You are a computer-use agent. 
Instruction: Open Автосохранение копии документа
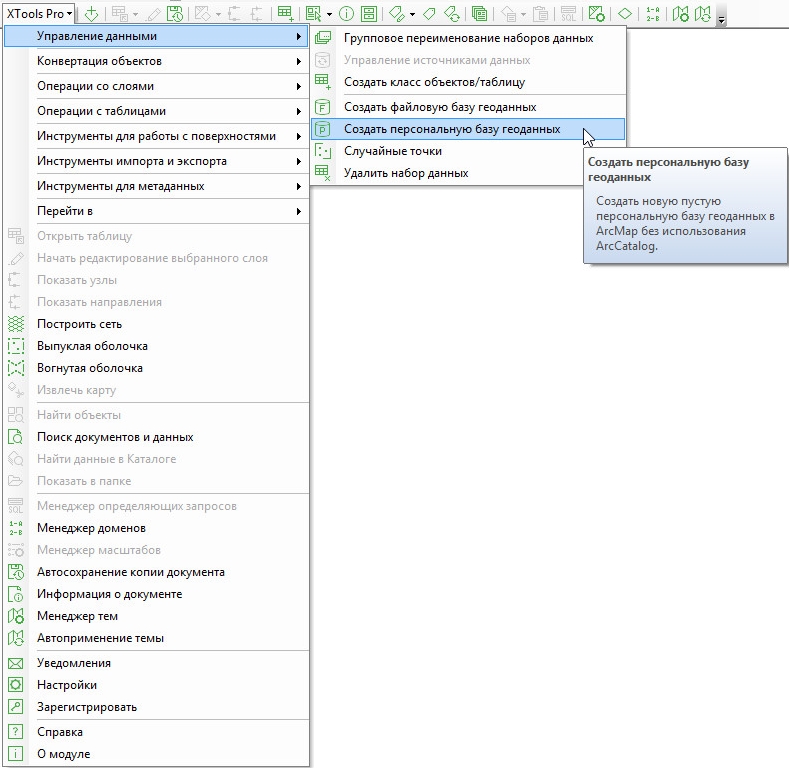pos(130,572)
